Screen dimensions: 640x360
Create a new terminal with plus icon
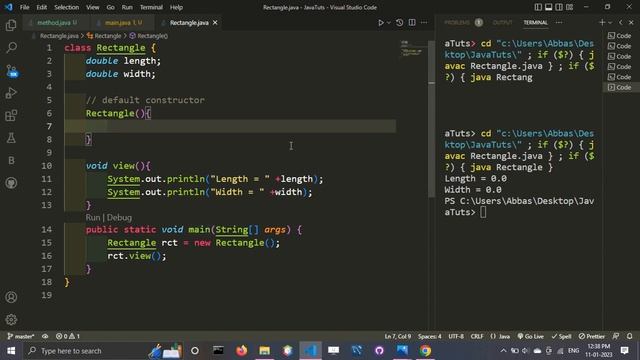pos(602,23)
